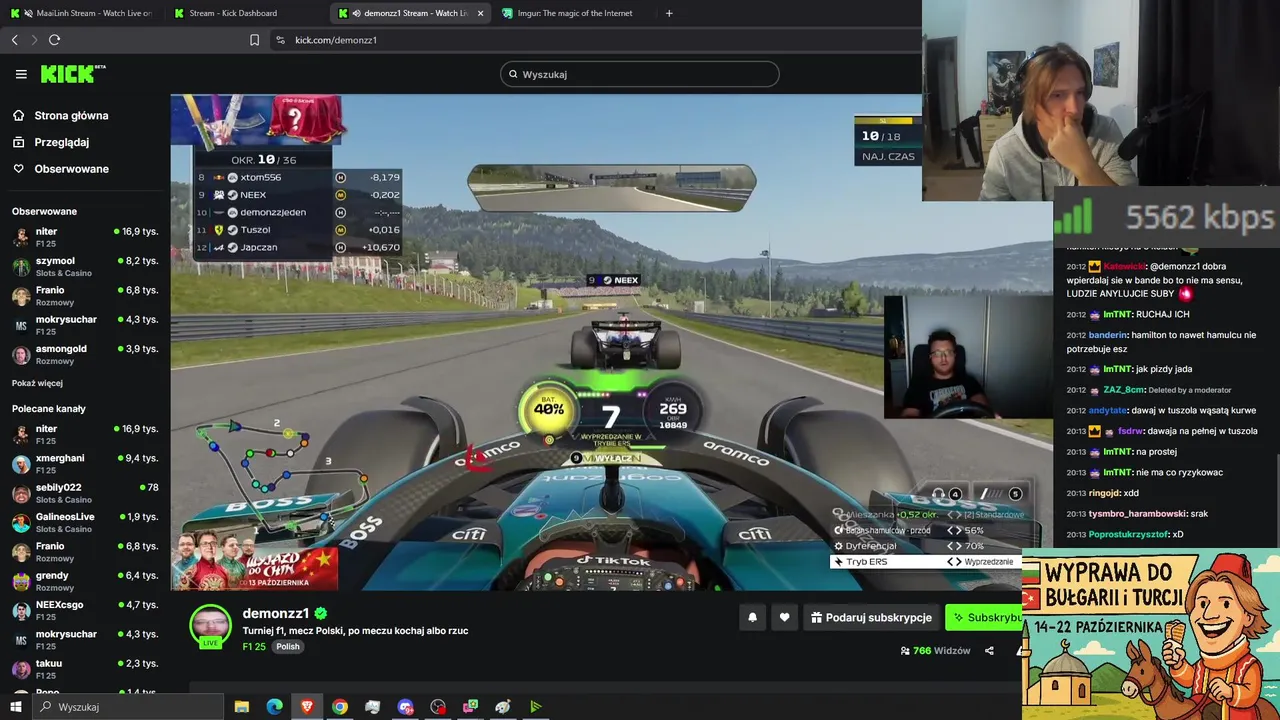Image resolution: width=1280 pixels, height=720 pixels.
Task: Open takuu recommended channel avatar
Action: pyautogui.click(x=21, y=669)
